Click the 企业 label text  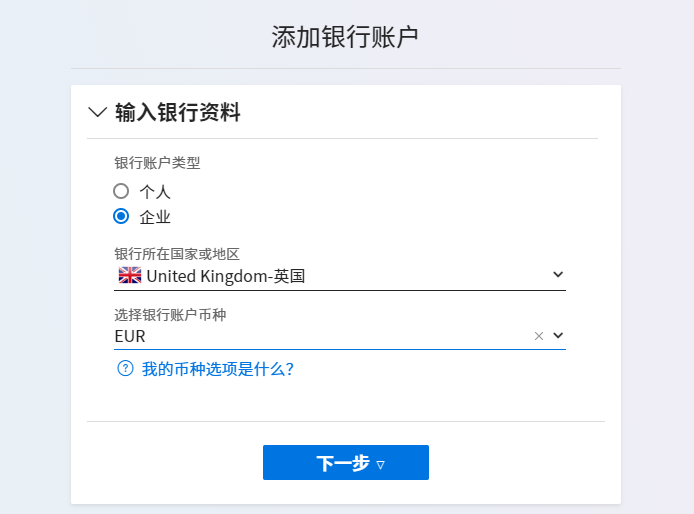155,217
